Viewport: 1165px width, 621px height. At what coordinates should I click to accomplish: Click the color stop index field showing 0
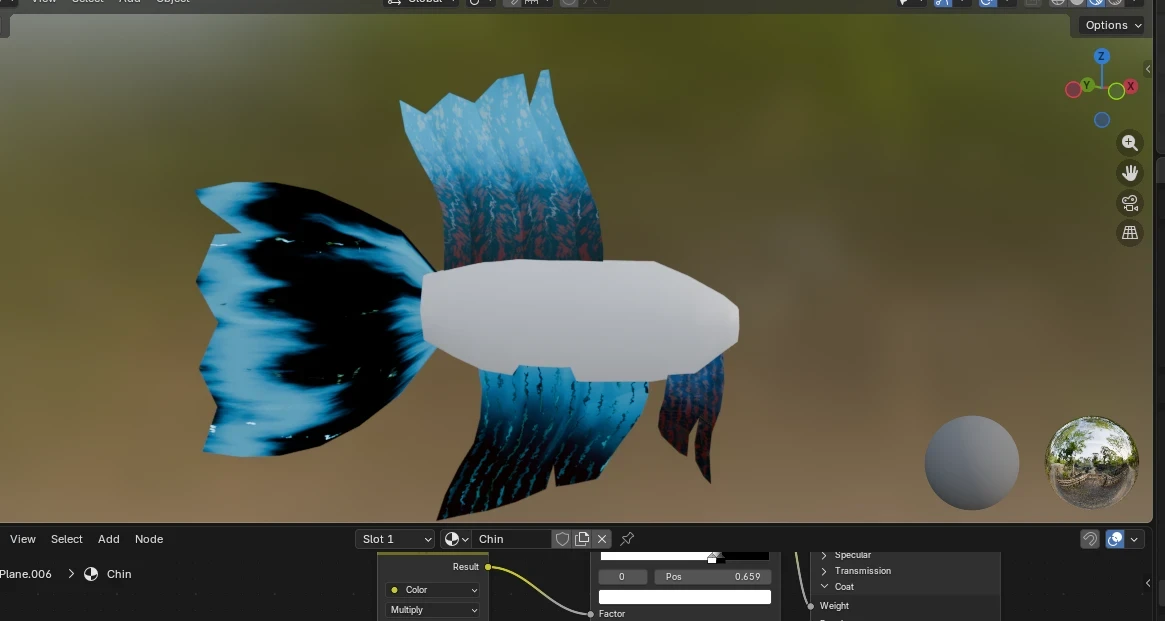(622, 576)
